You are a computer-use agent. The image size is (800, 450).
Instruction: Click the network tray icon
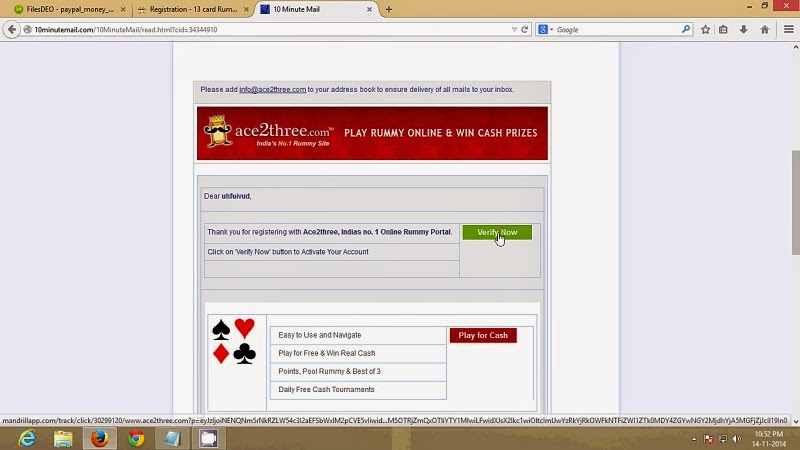click(722, 439)
